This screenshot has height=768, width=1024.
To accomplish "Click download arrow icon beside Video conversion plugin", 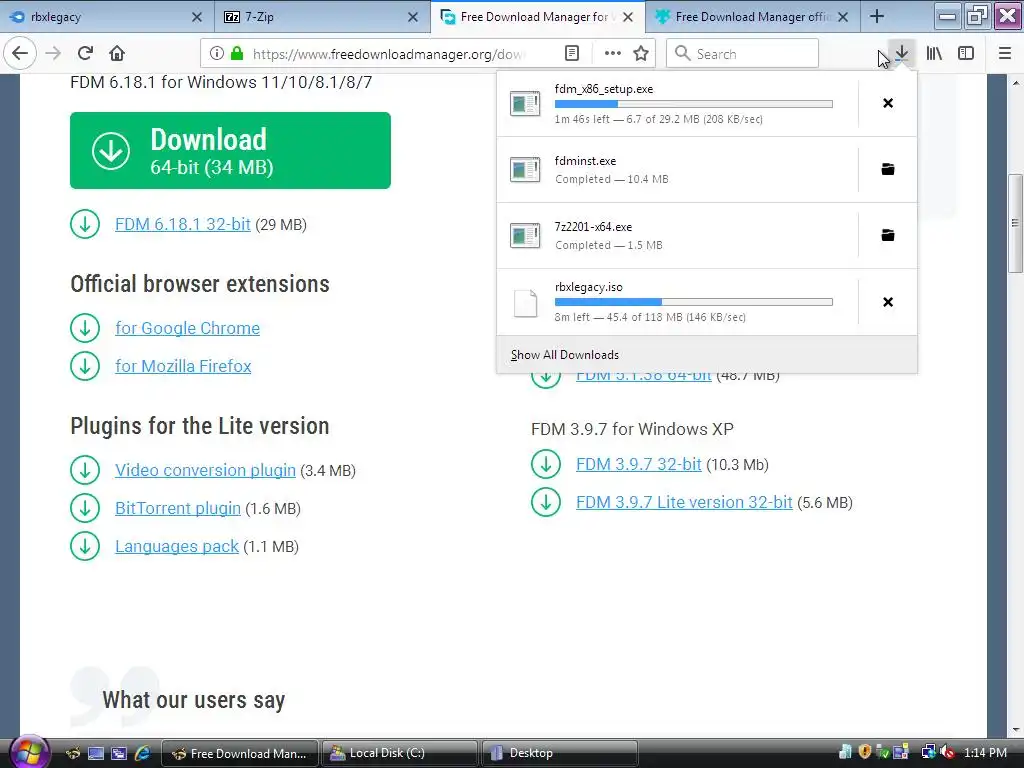I will click(x=85, y=470).
